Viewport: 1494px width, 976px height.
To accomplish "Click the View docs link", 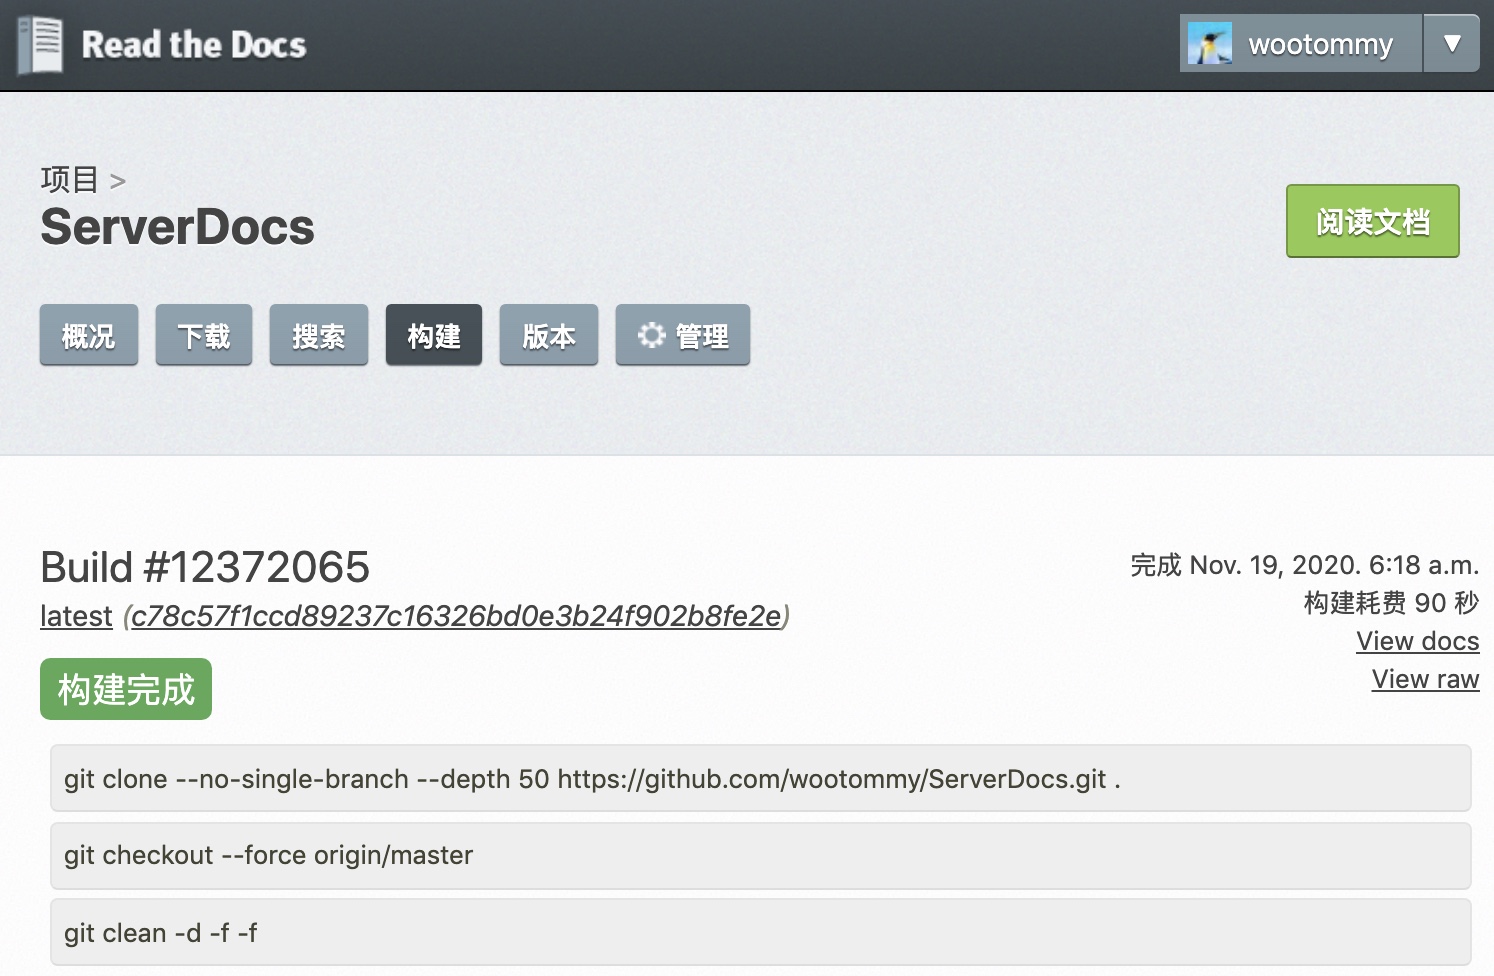I will pyautogui.click(x=1417, y=641).
